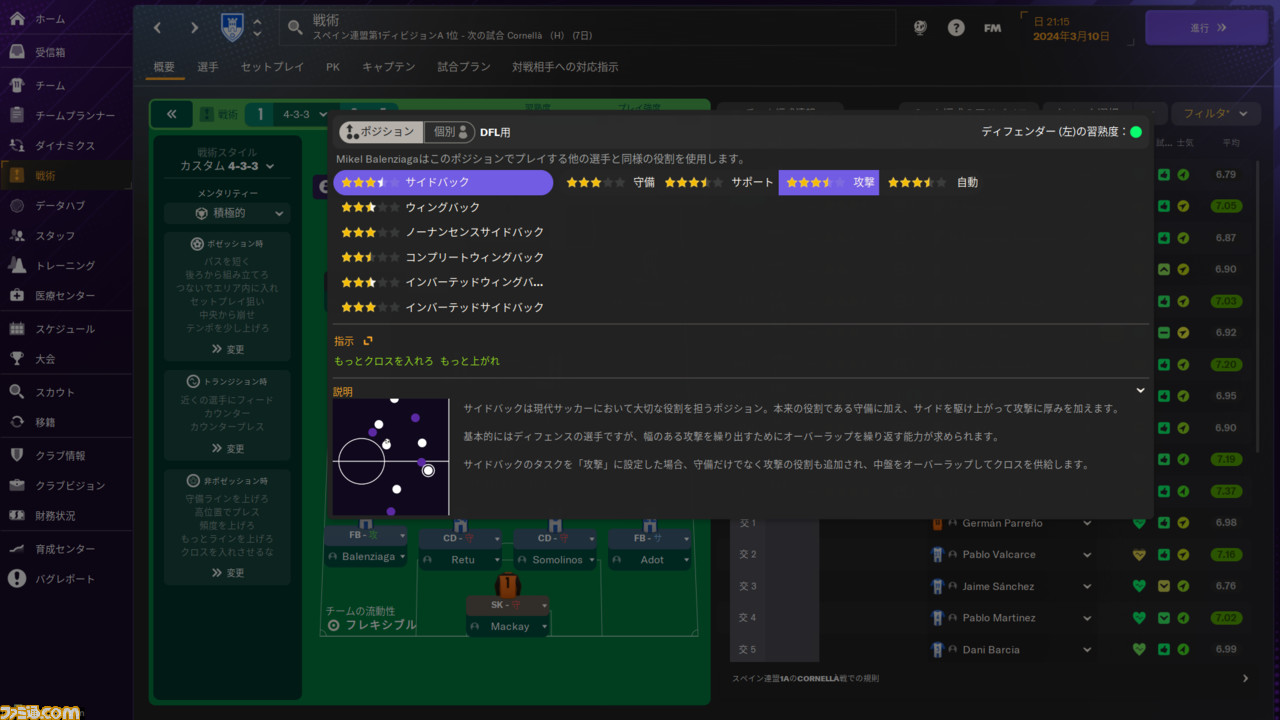1280x720 pixels.
Task: Click the チーム shirt icon
Action: (17, 85)
